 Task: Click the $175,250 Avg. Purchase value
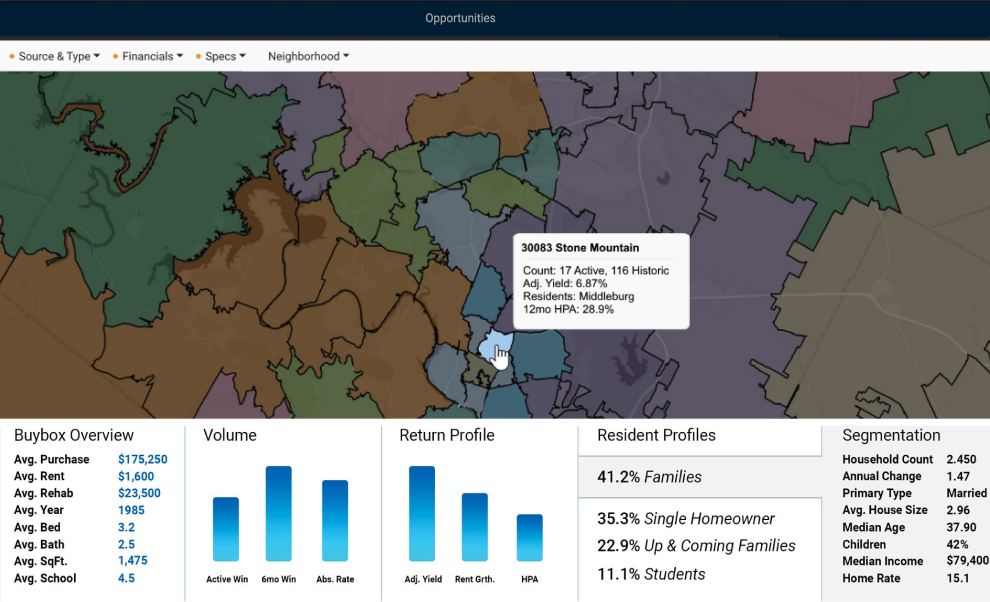coord(143,459)
